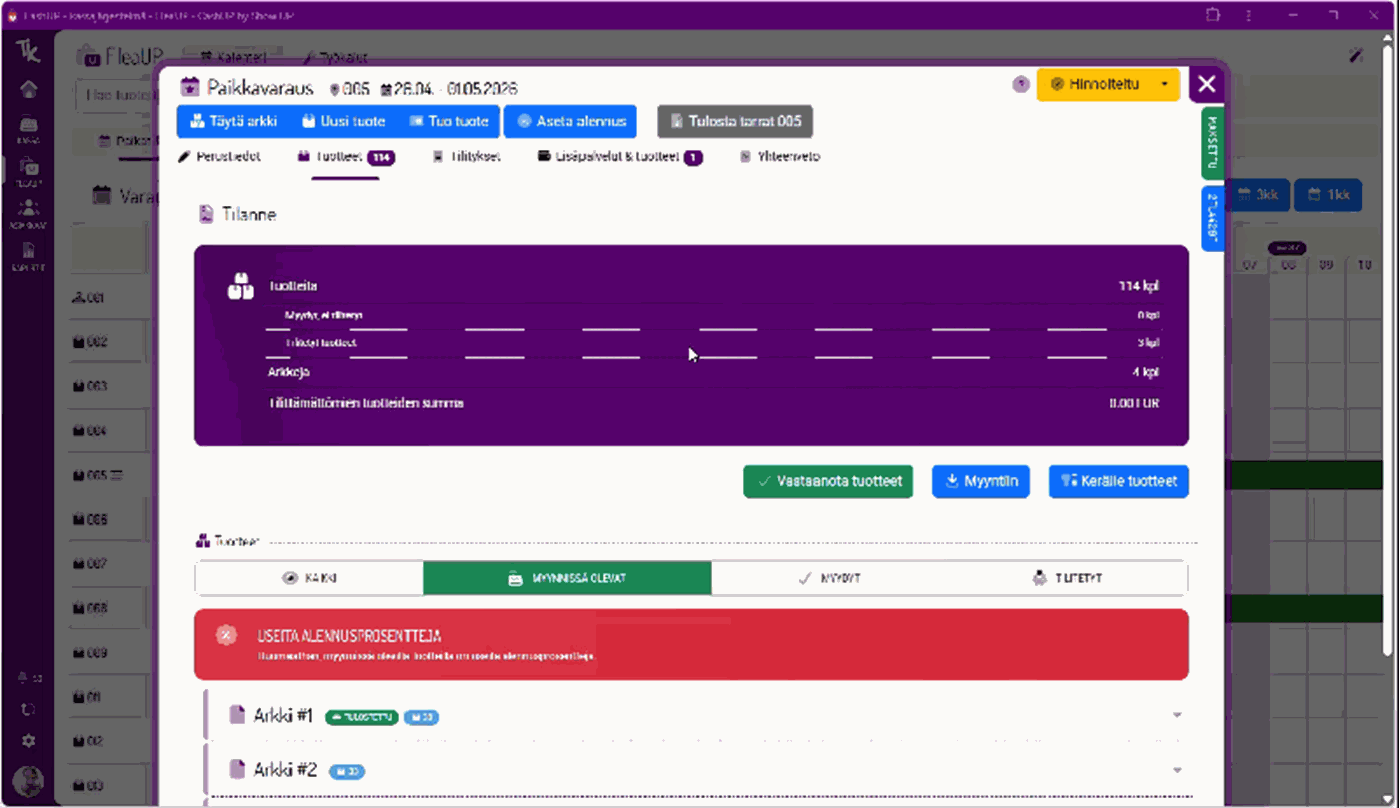Click the magic wand icon top right
1400x808 pixels.
pos(1356,56)
